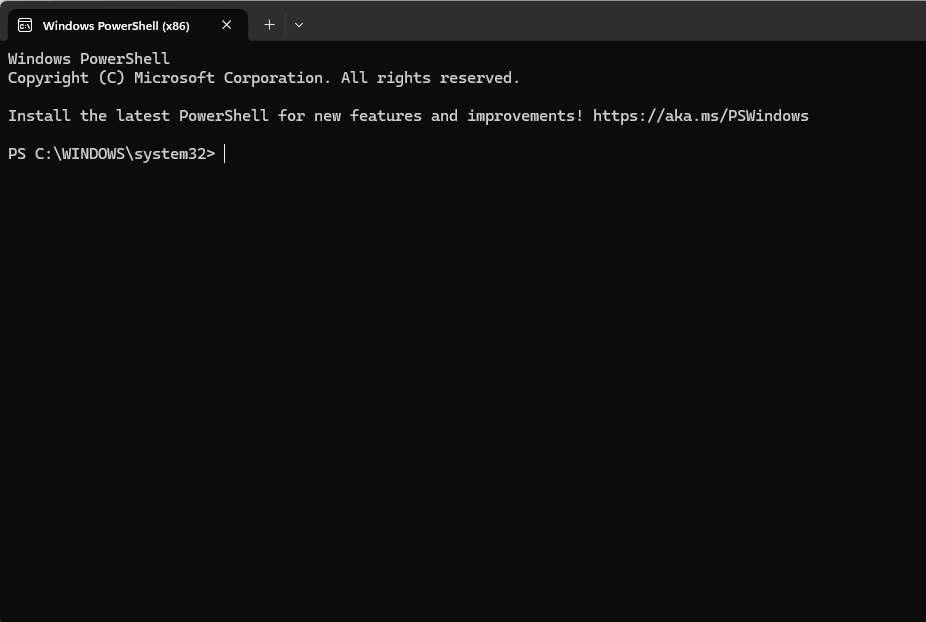Click the PowerShell terminal icon on the tab
Screen dimensions: 926x622
coord(25,25)
